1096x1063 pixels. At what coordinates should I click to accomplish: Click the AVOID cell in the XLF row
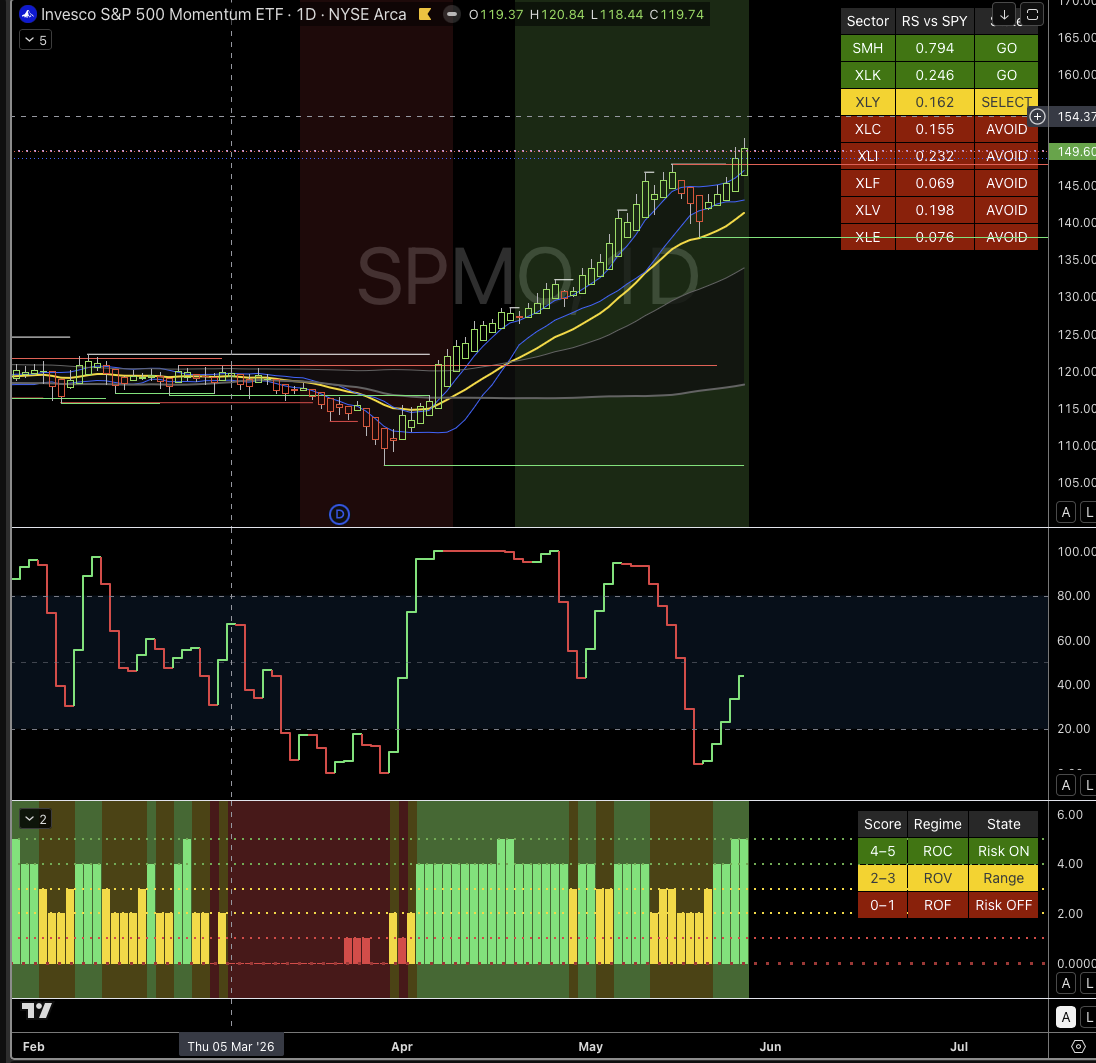1007,183
